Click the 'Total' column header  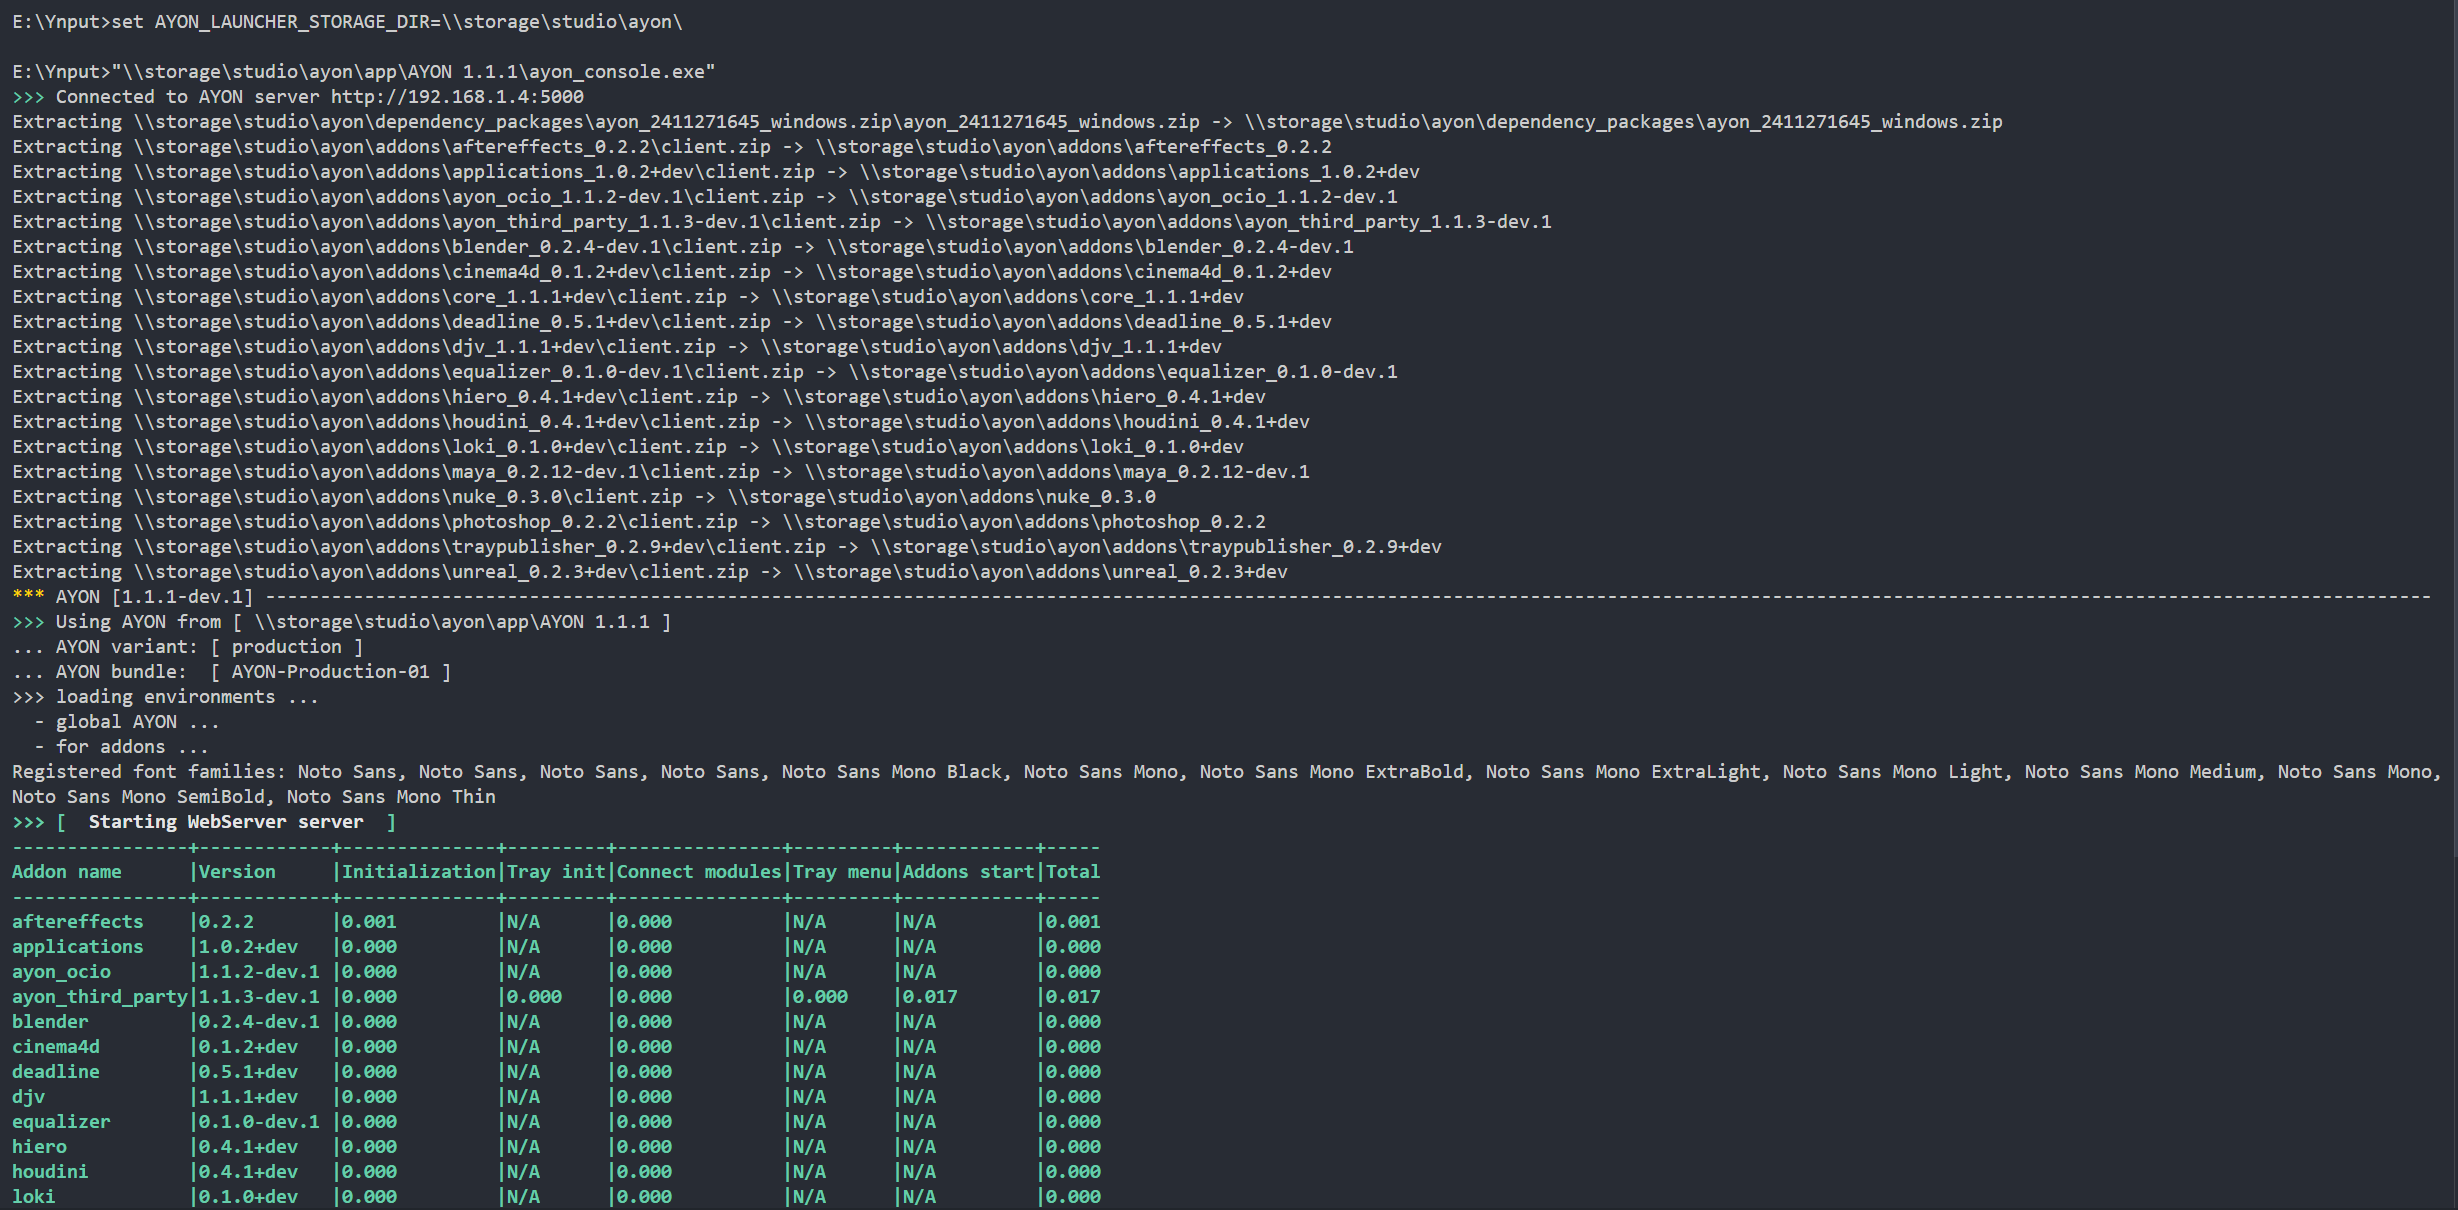[1073, 872]
